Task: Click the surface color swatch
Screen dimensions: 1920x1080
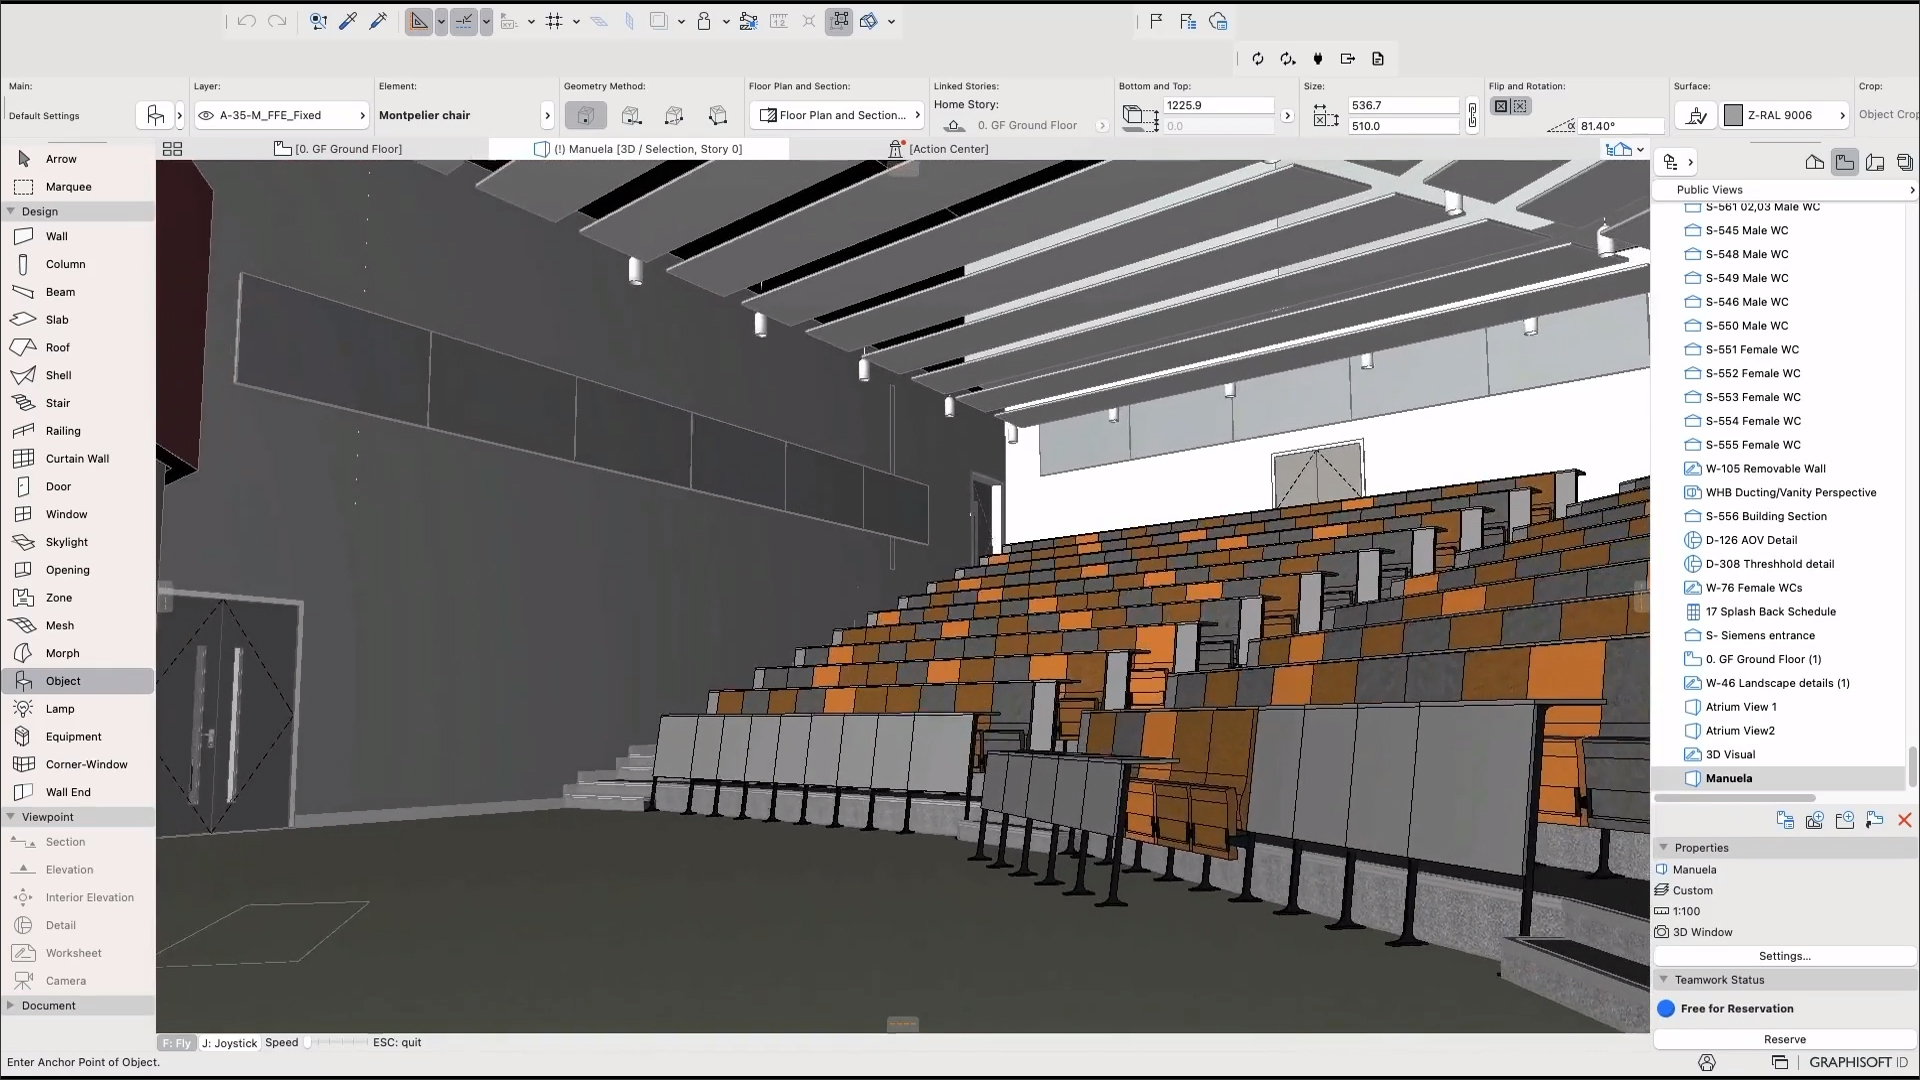Action: click(1734, 116)
